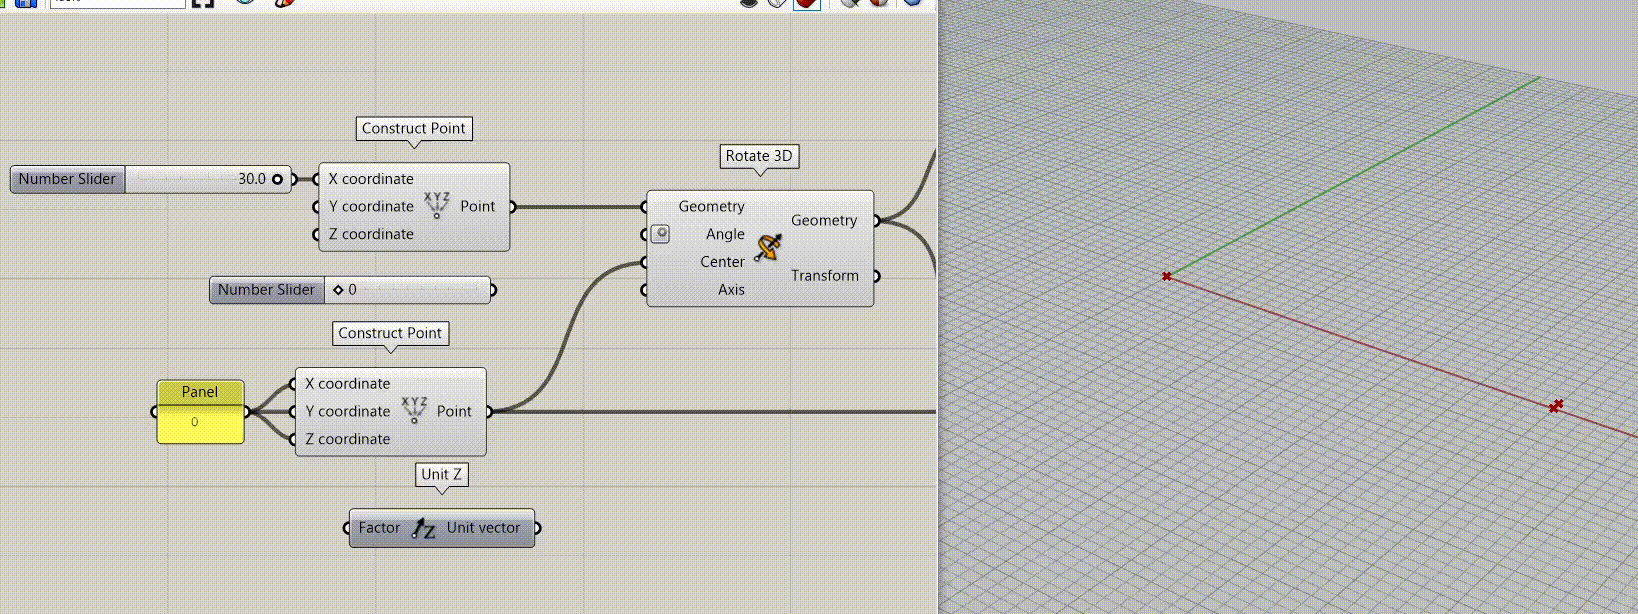Viewport: 1638px width, 614px height.
Task: Click Point output of slider-fed Construct Point
Action: (x=478, y=206)
